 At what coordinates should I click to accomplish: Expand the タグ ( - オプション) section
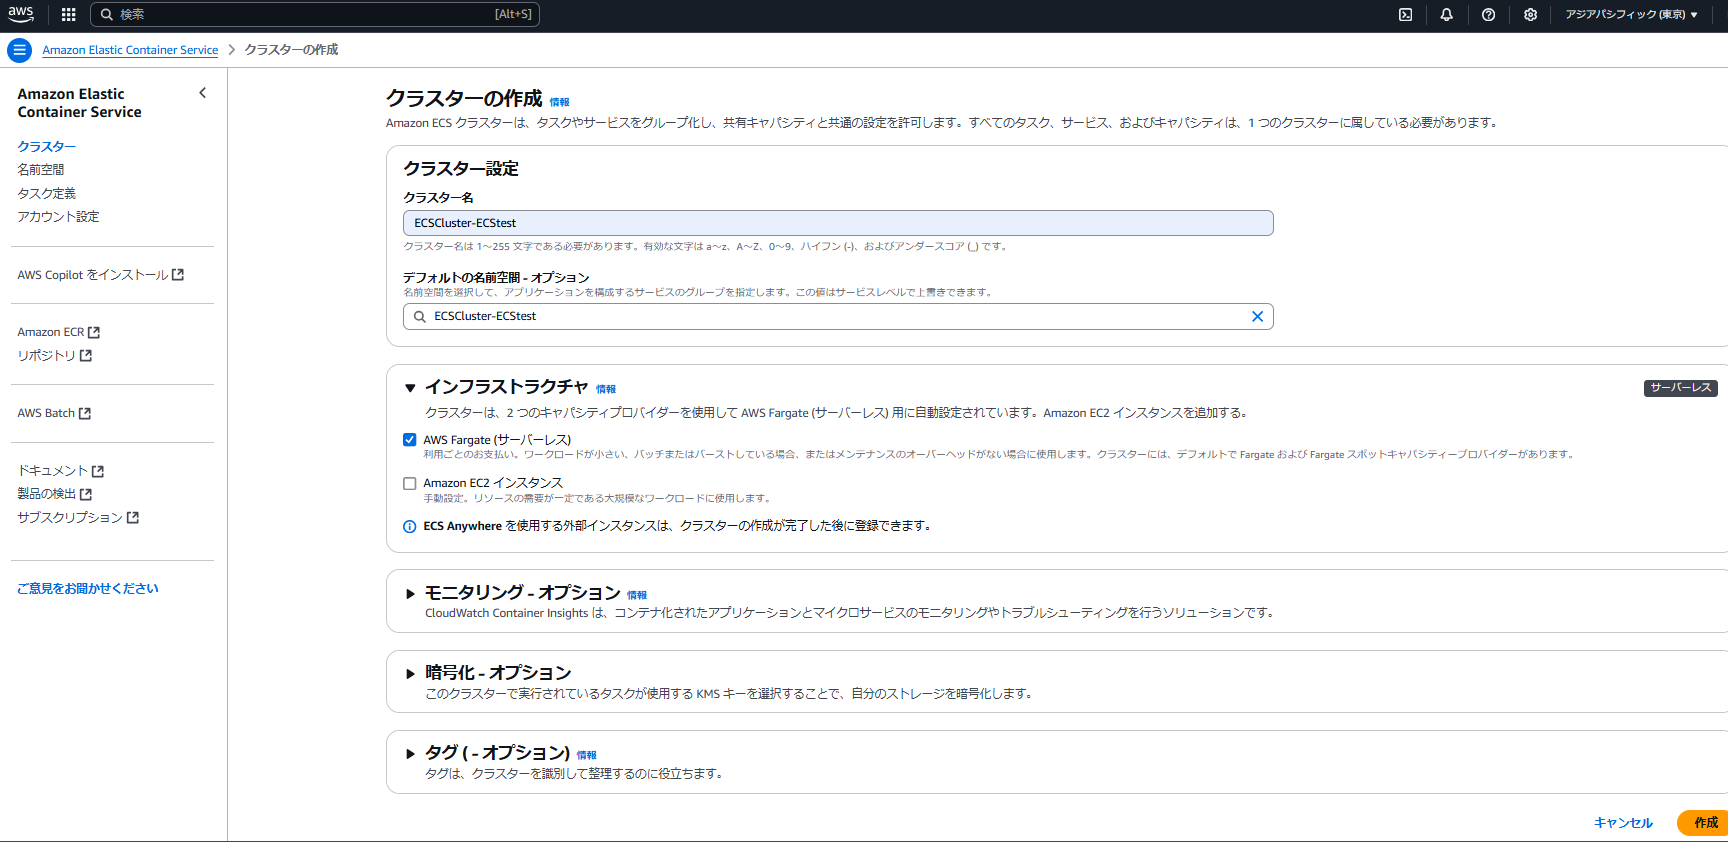click(x=410, y=753)
